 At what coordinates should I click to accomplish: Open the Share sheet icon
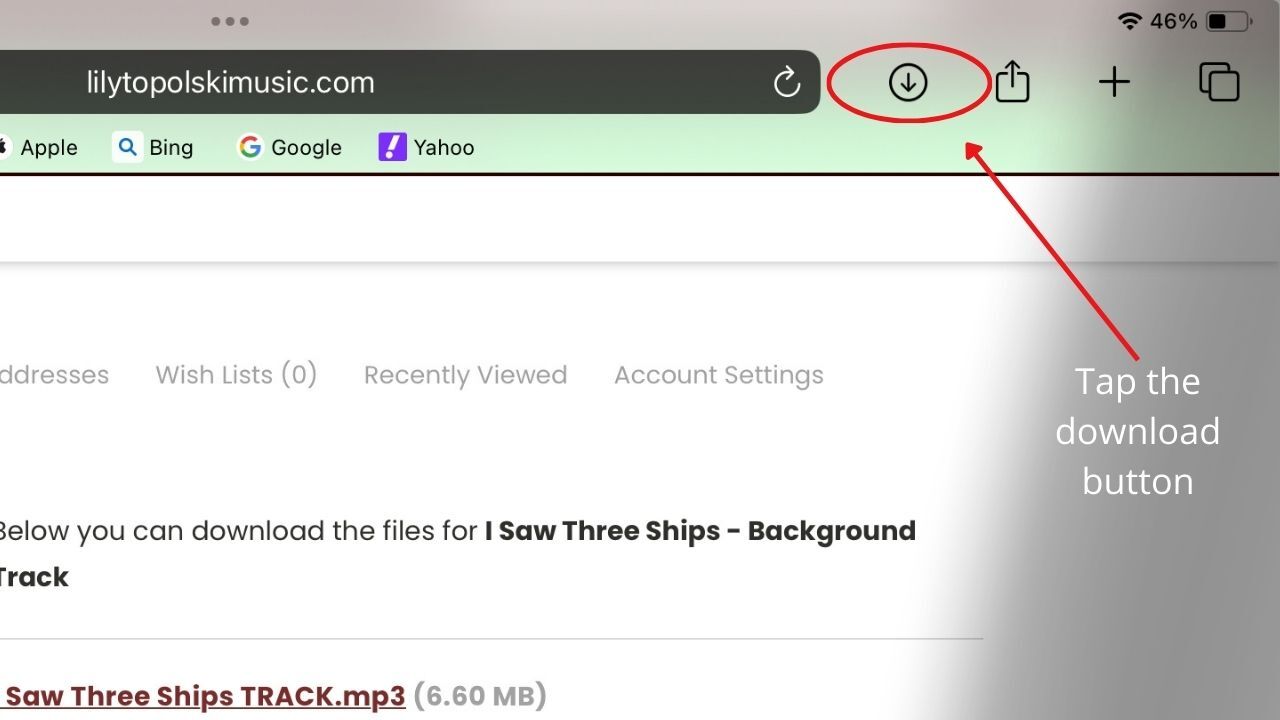(1012, 82)
